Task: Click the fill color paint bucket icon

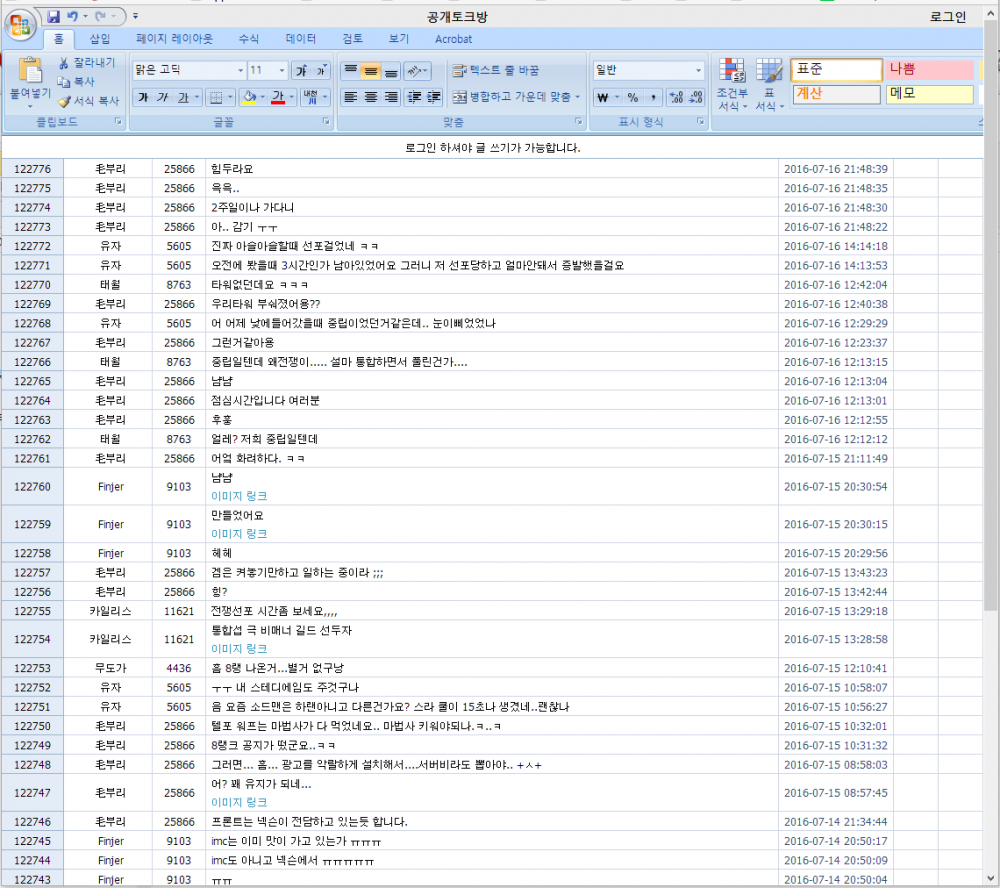Action: pos(250,94)
